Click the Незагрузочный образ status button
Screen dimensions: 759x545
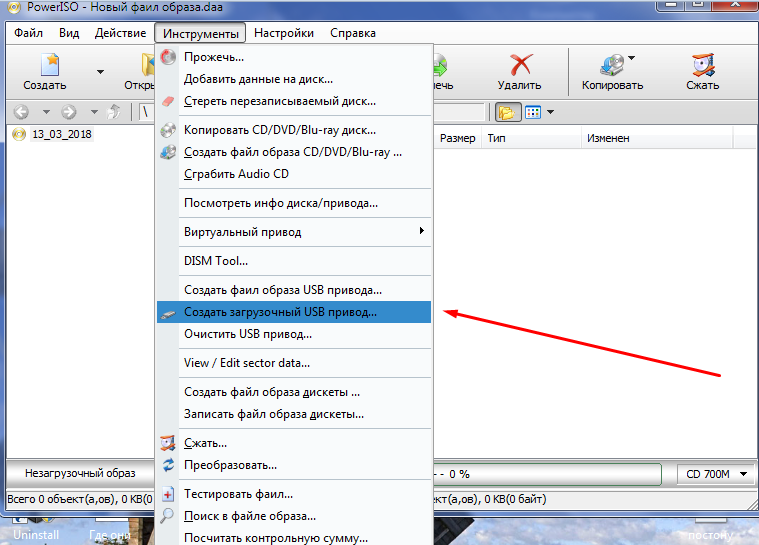[x=80, y=473]
